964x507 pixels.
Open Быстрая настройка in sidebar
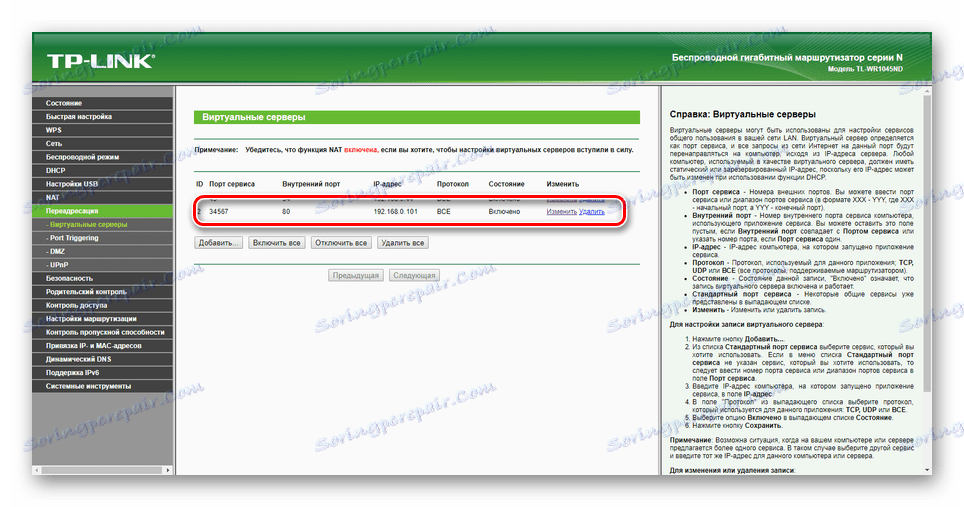pos(103,117)
